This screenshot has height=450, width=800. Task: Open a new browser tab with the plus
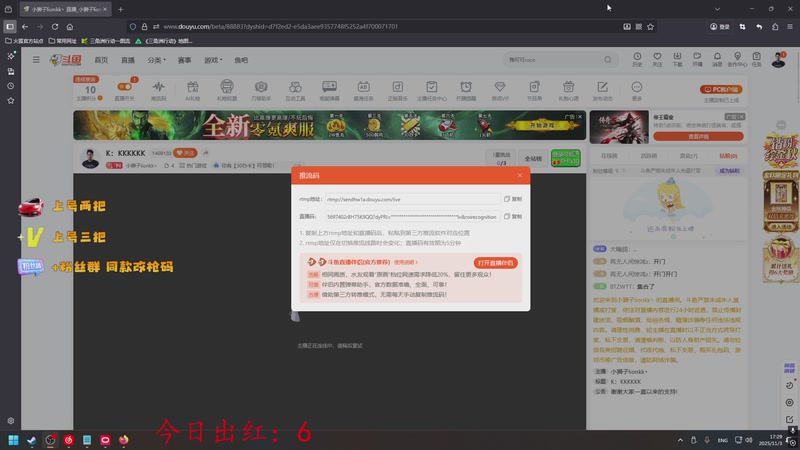(x=120, y=9)
